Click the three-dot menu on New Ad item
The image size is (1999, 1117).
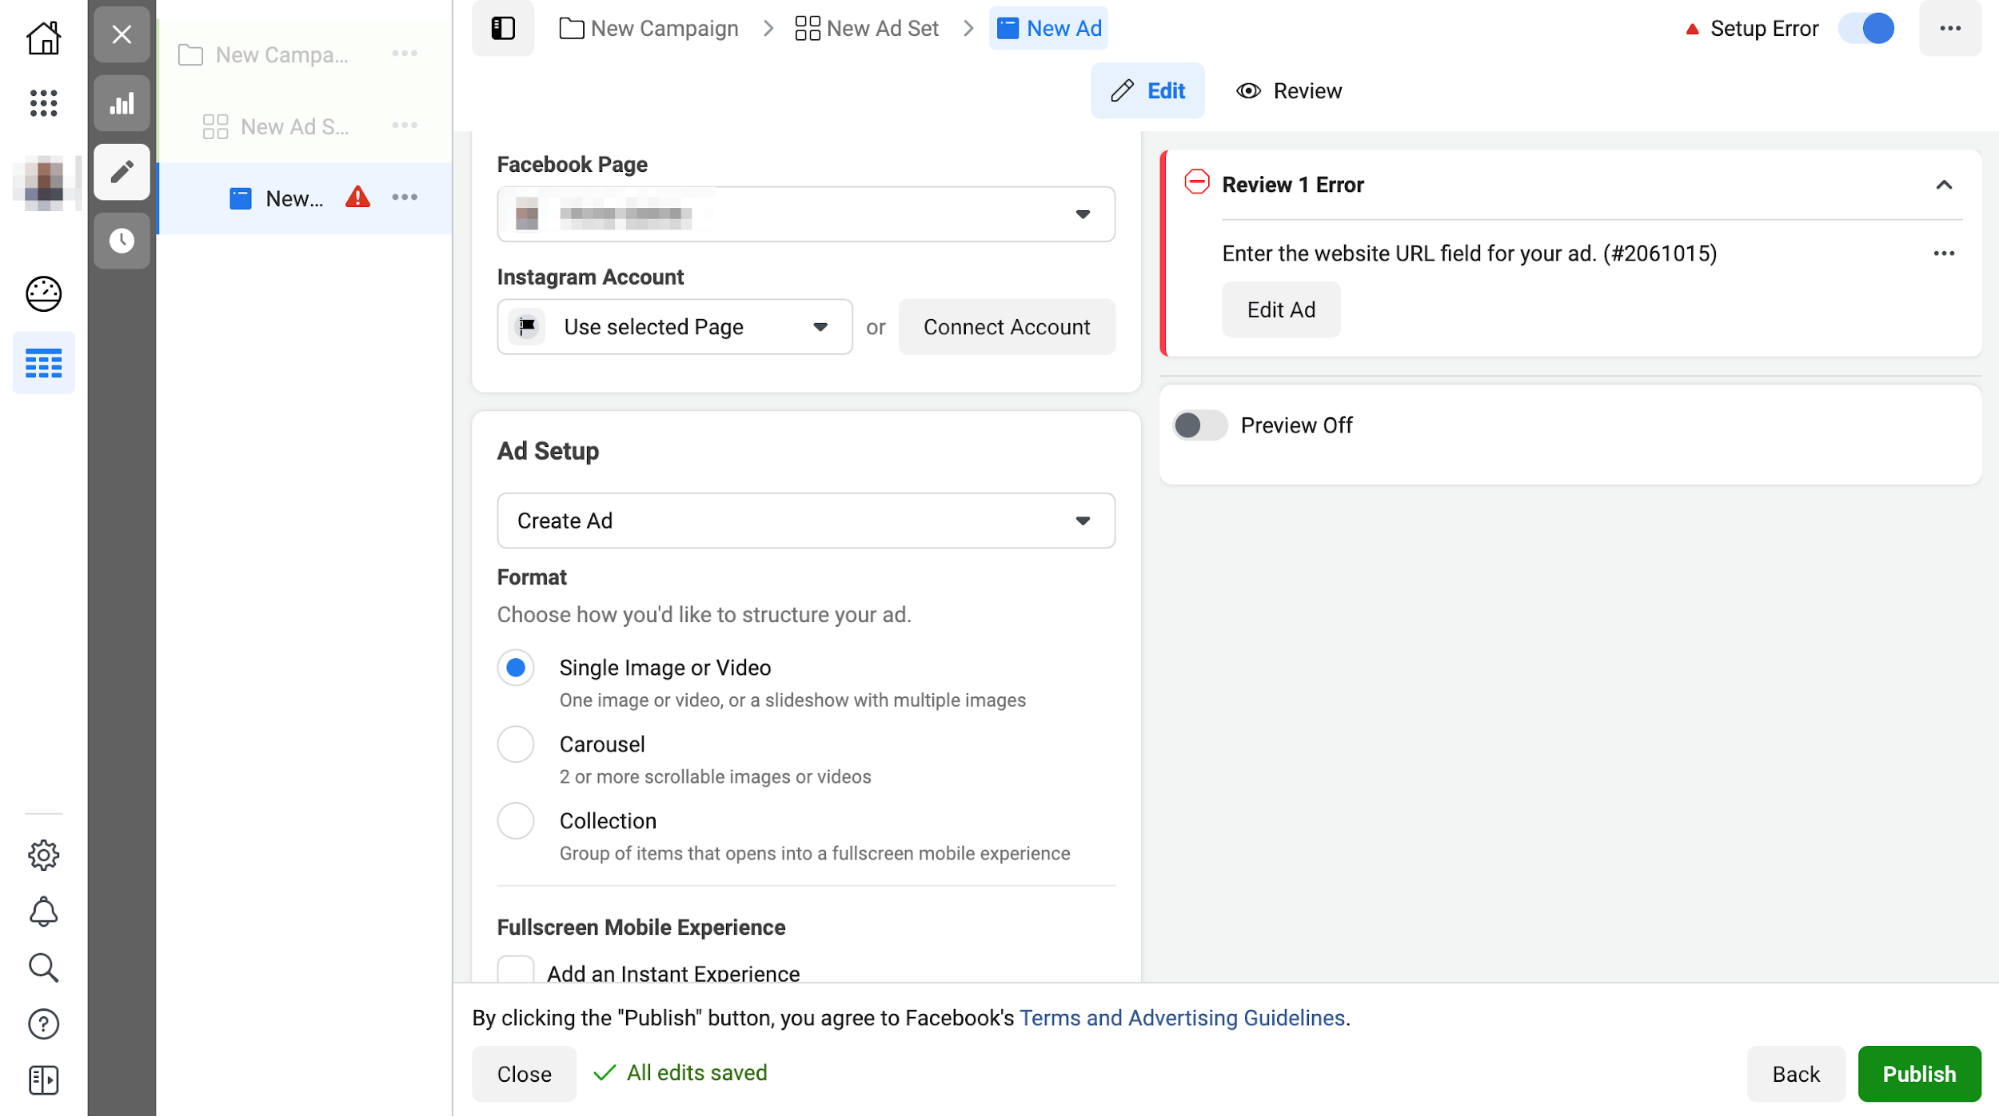(404, 198)
